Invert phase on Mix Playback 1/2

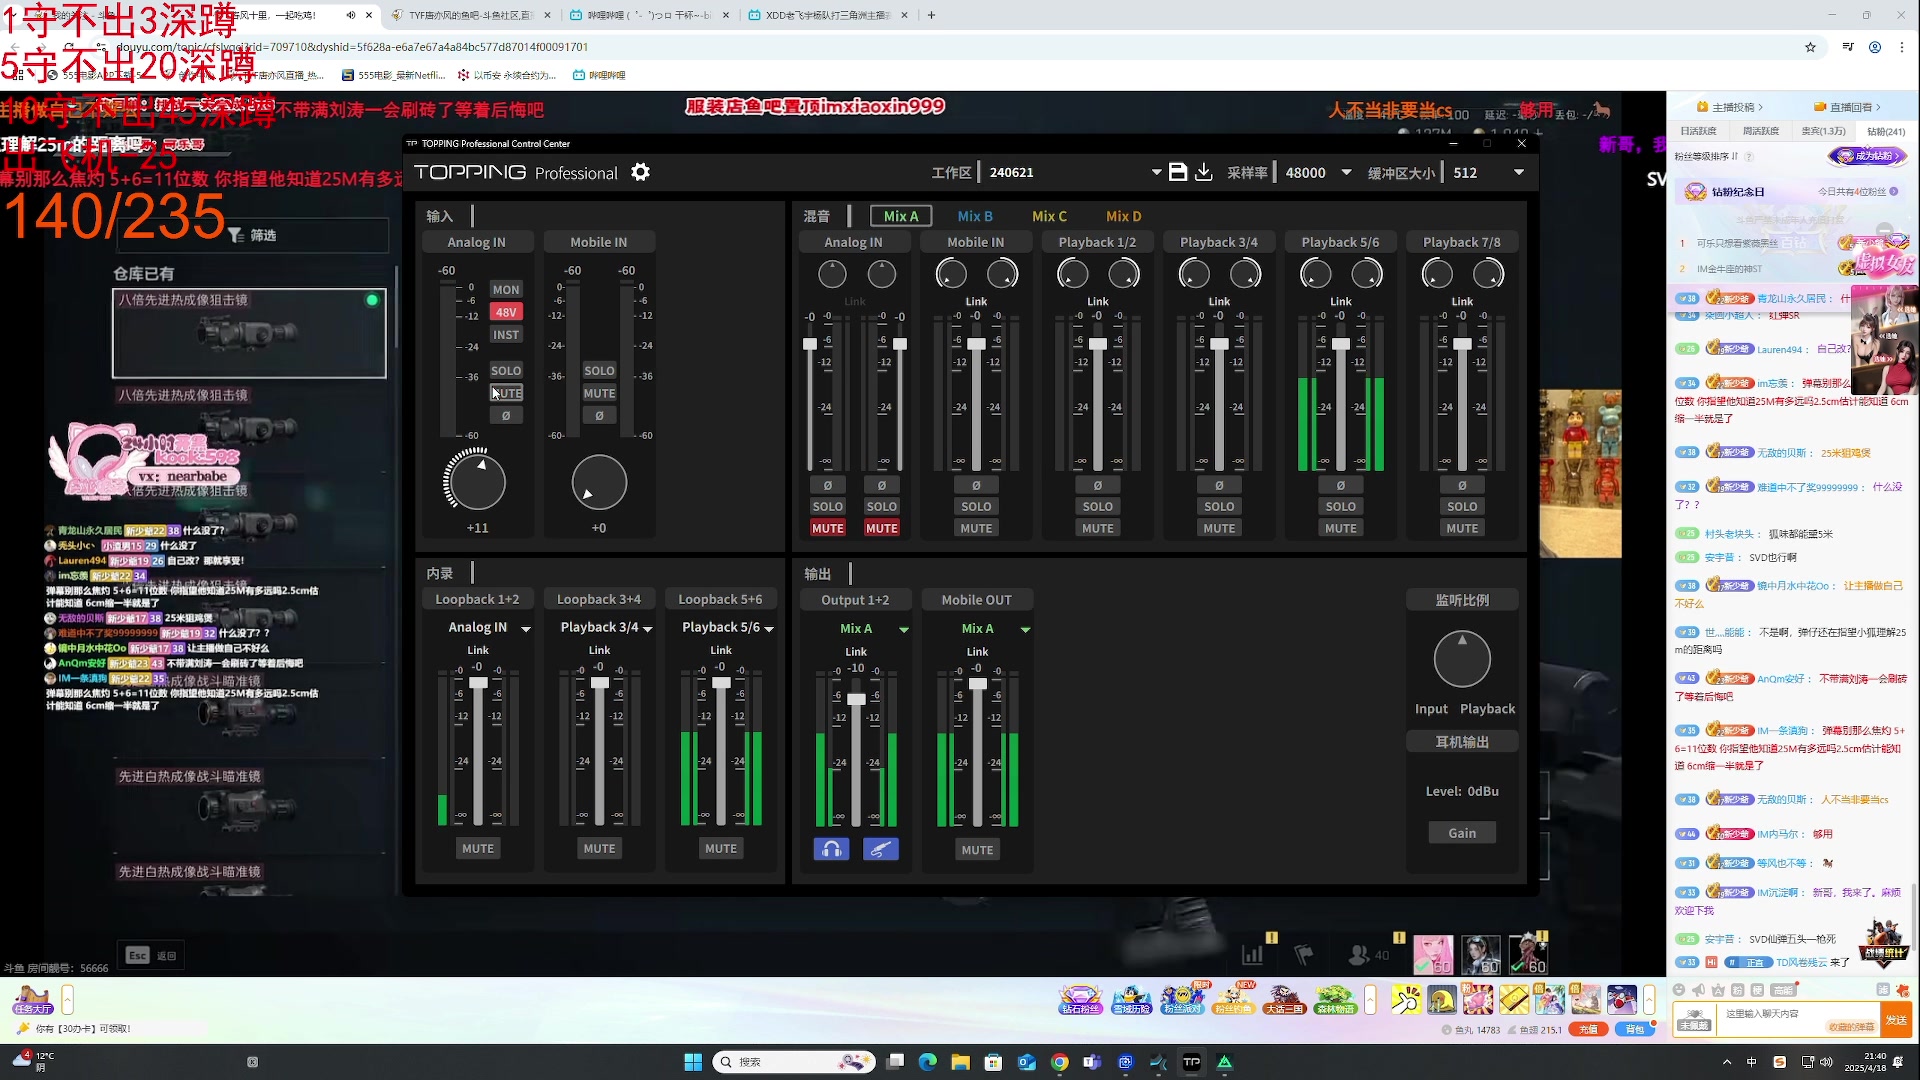click(1098, 485)
